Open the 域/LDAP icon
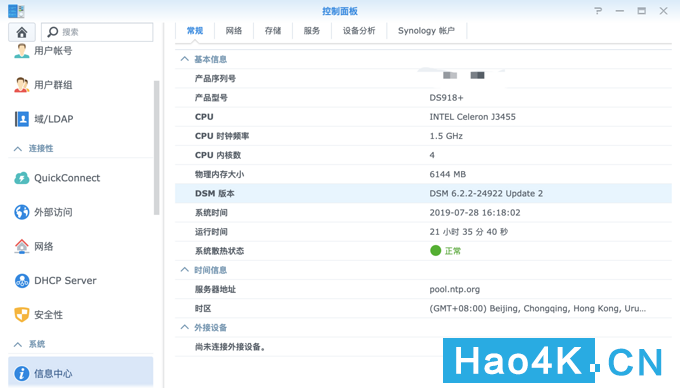Viewport: 680px width, 388px height. point(21,119)
